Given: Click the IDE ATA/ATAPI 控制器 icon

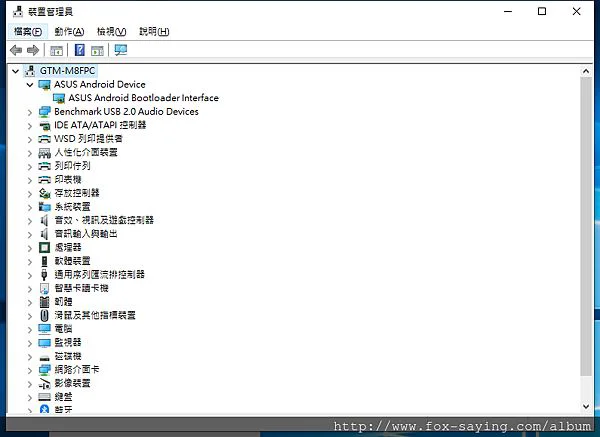Looking at the screenshot, I should point(44,126).
